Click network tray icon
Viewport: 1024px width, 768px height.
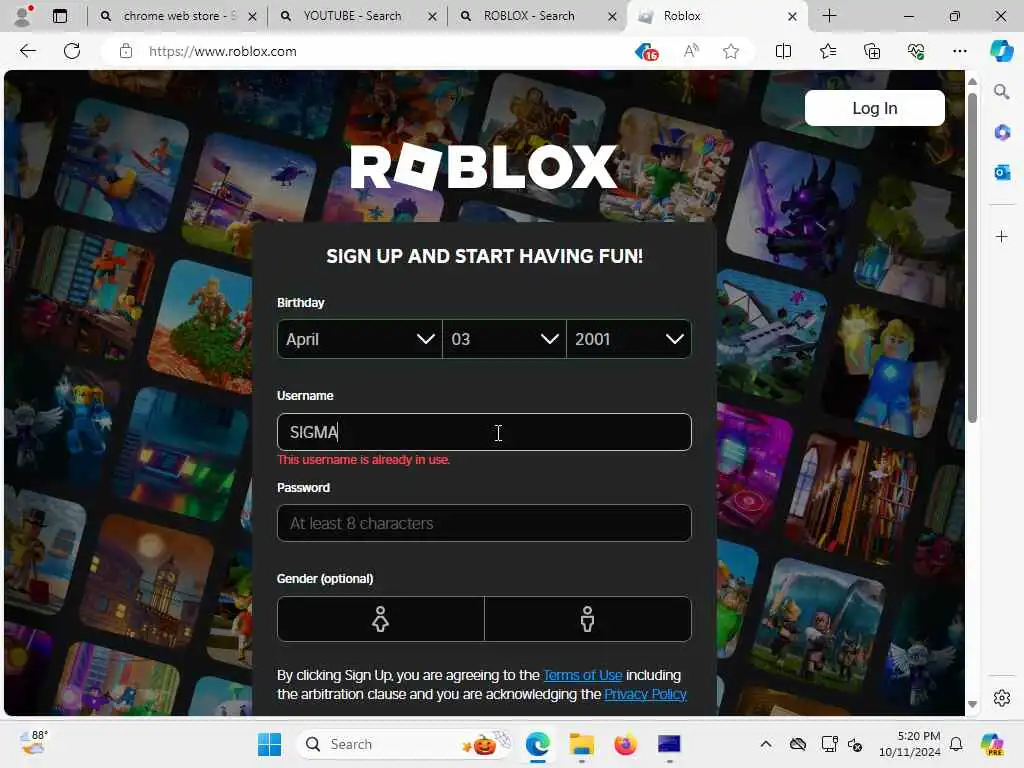[829, 744]
